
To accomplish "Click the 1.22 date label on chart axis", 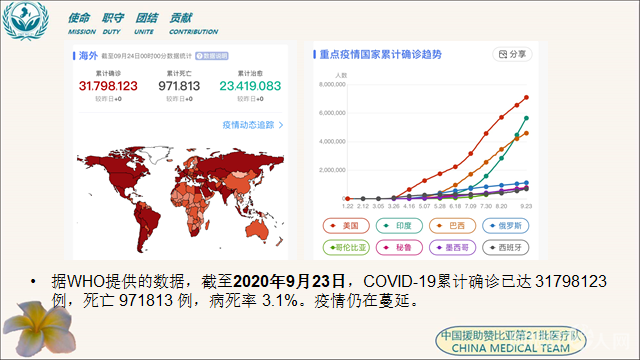I will [347, 206].
